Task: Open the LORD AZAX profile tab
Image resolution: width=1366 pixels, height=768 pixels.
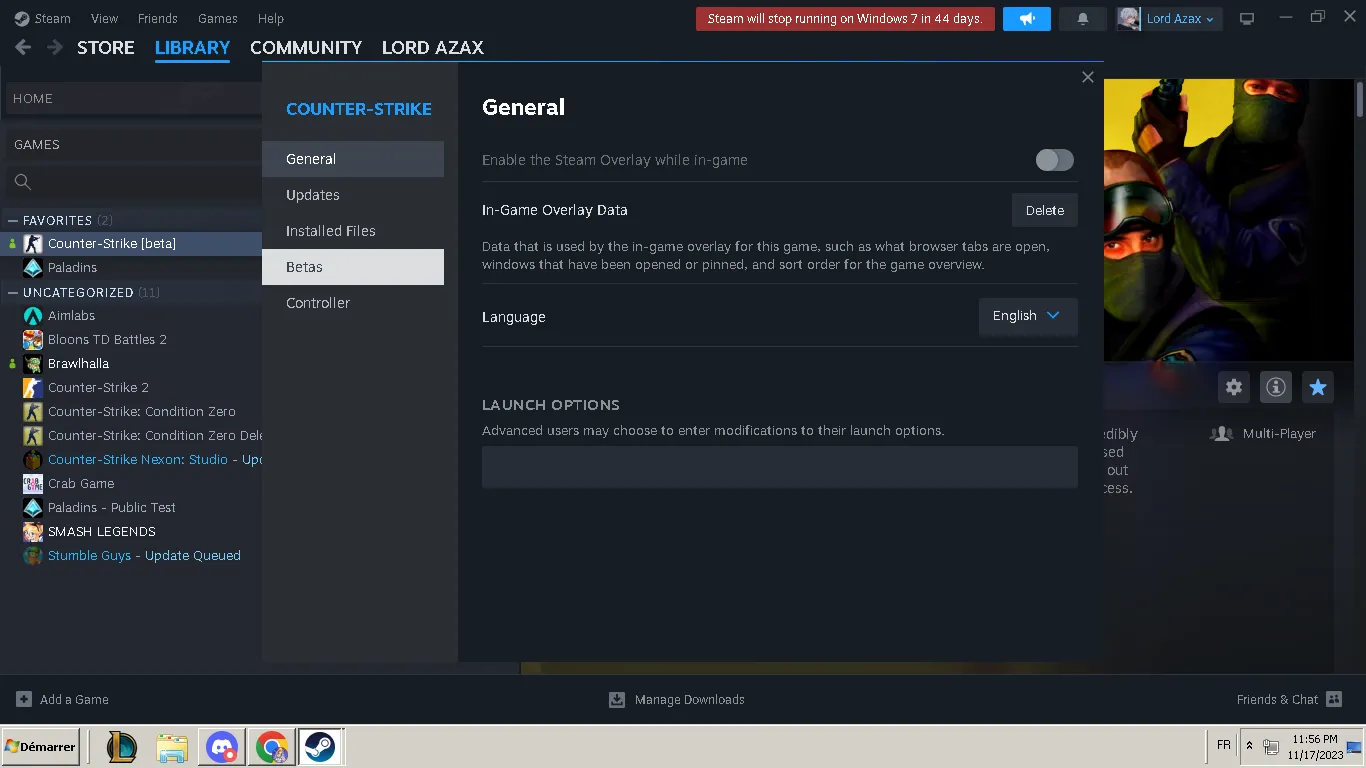Action: coord(433,47)
